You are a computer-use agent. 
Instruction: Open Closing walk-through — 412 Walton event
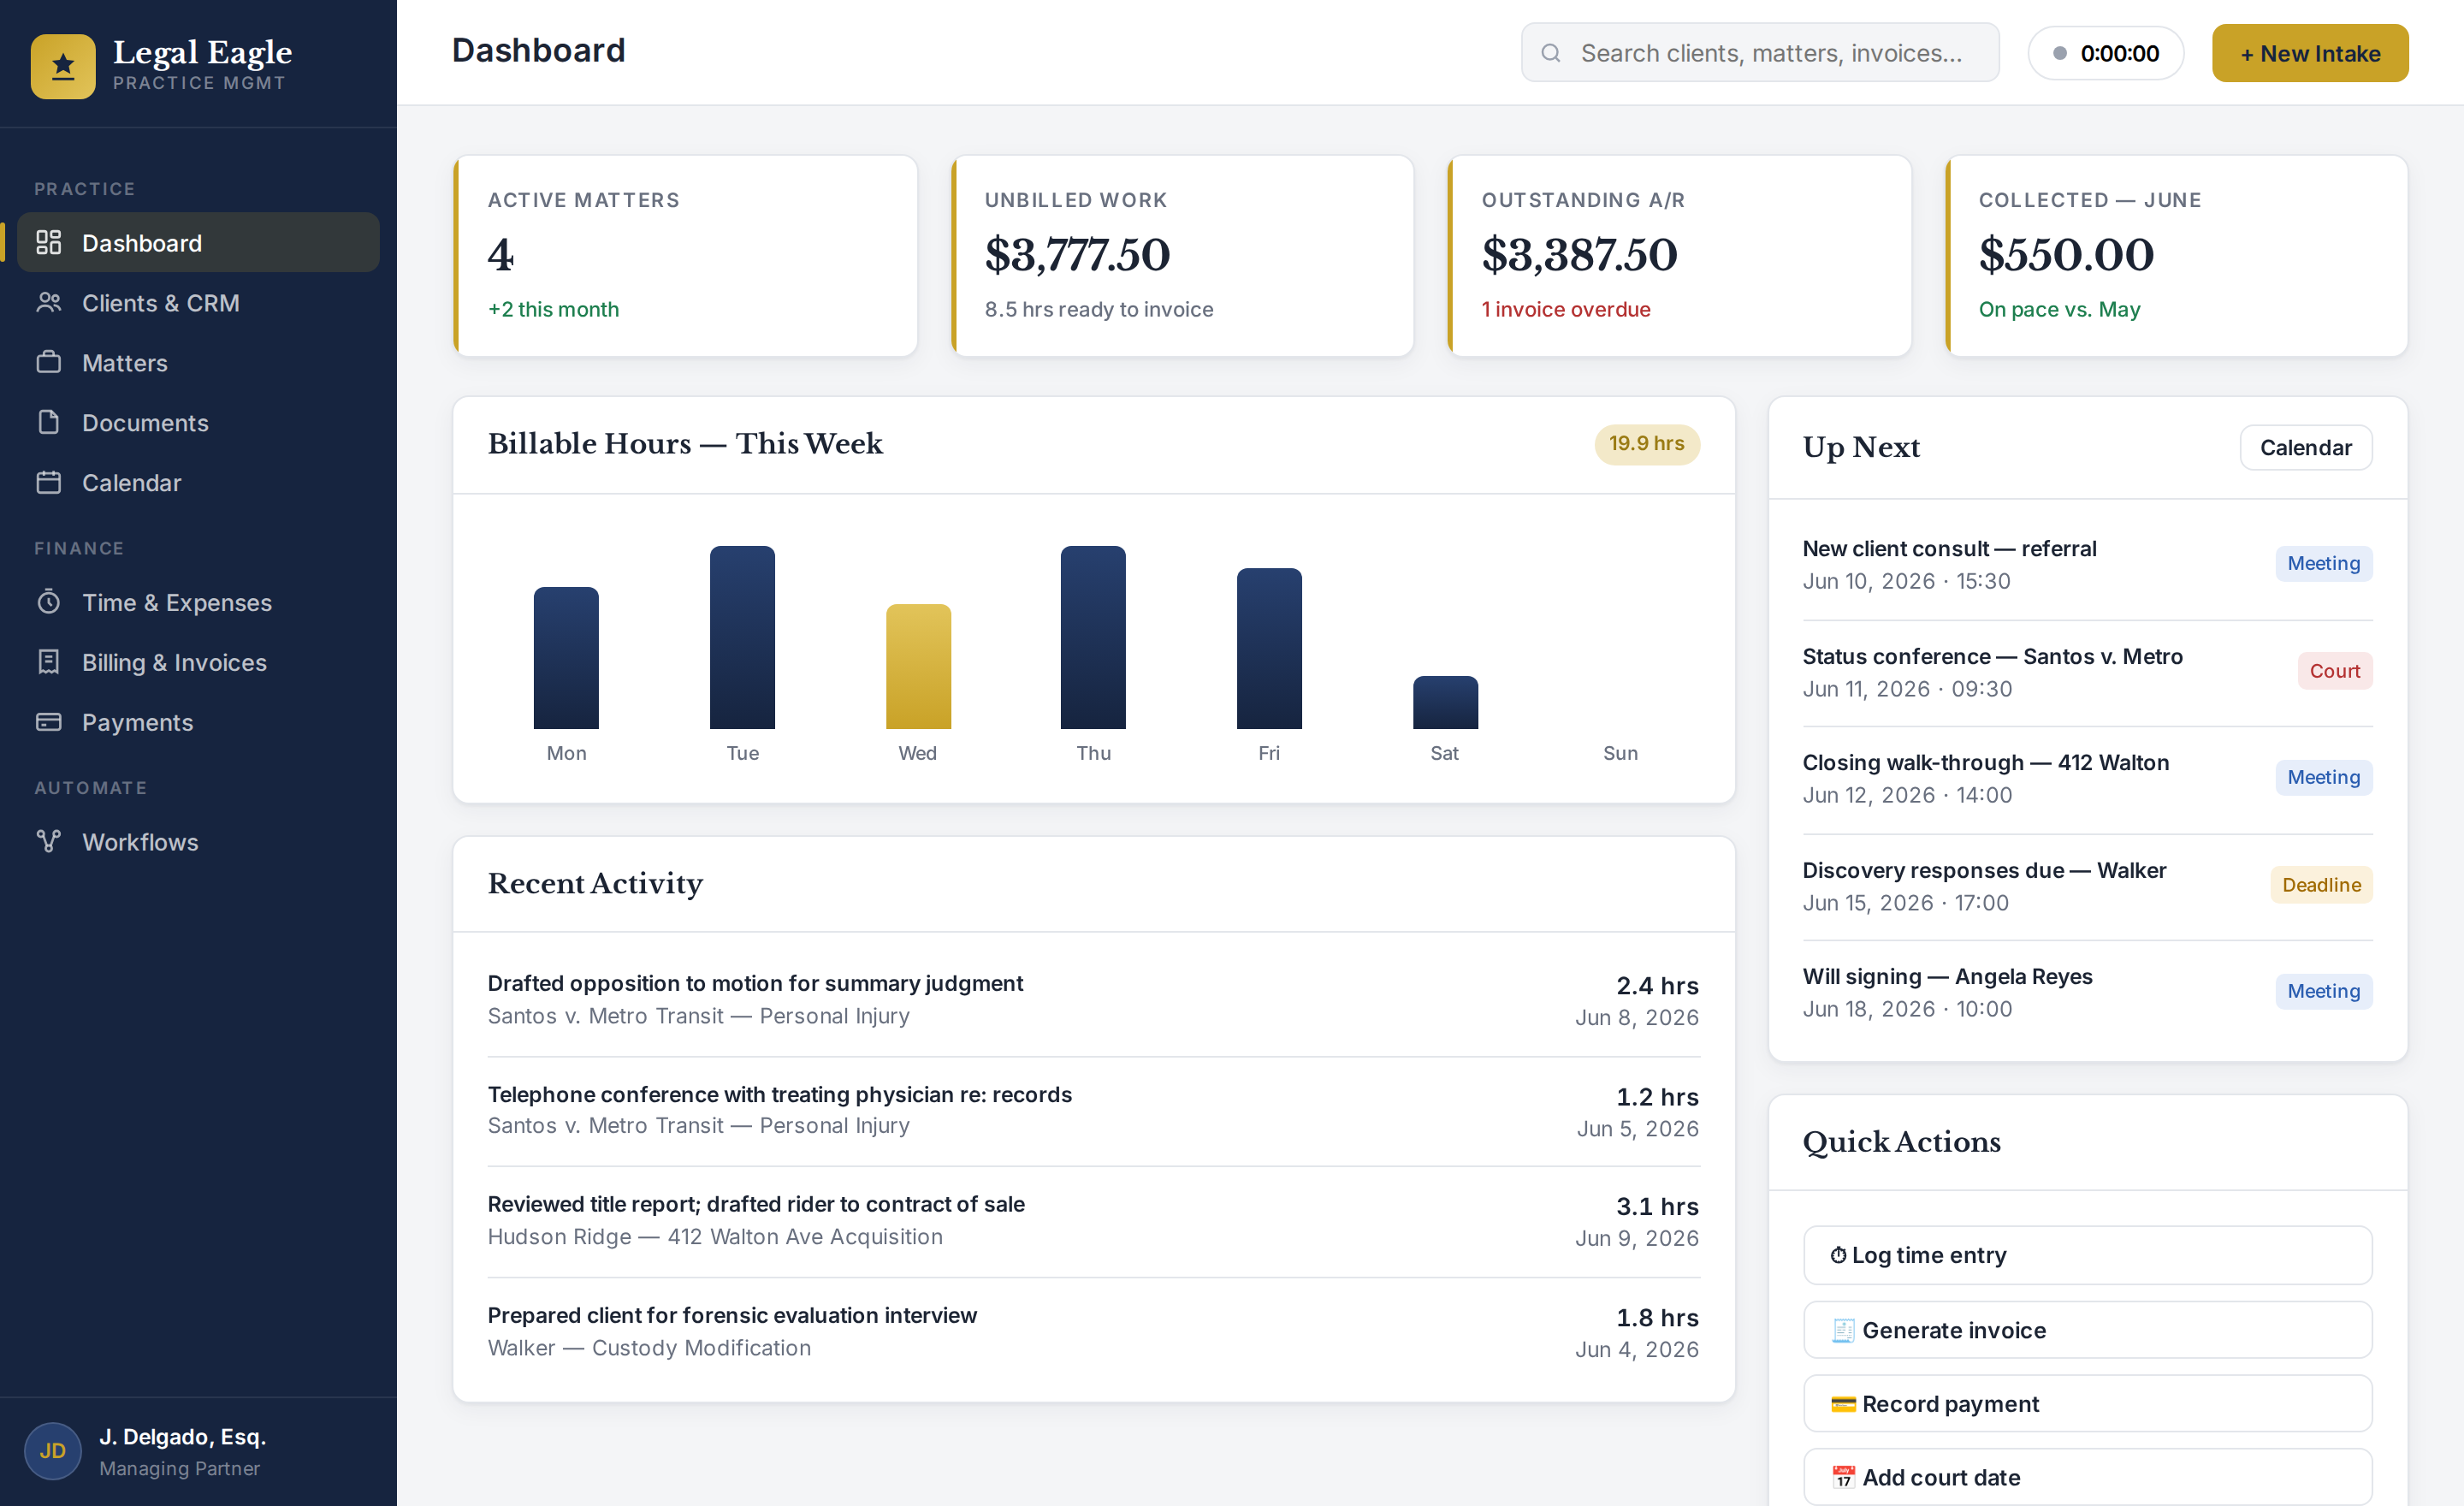coord(2088,779)
